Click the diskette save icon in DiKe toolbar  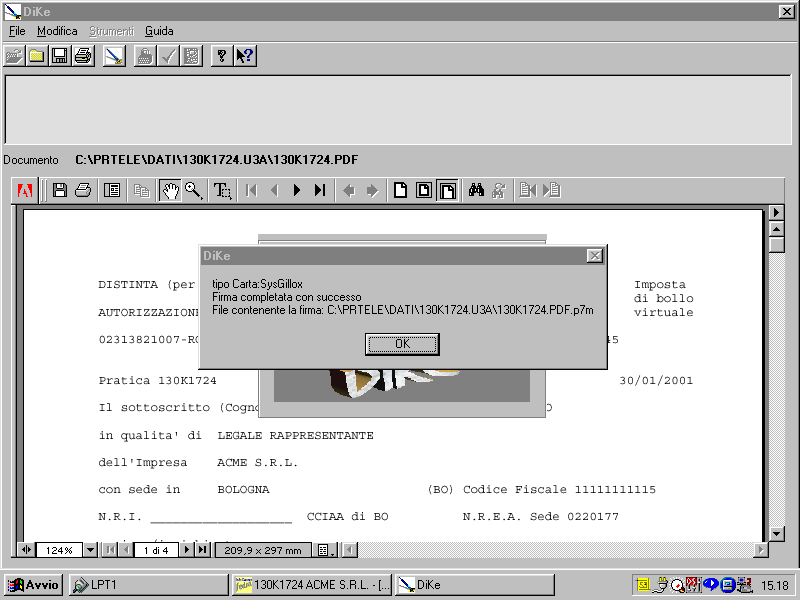point(60,56)
